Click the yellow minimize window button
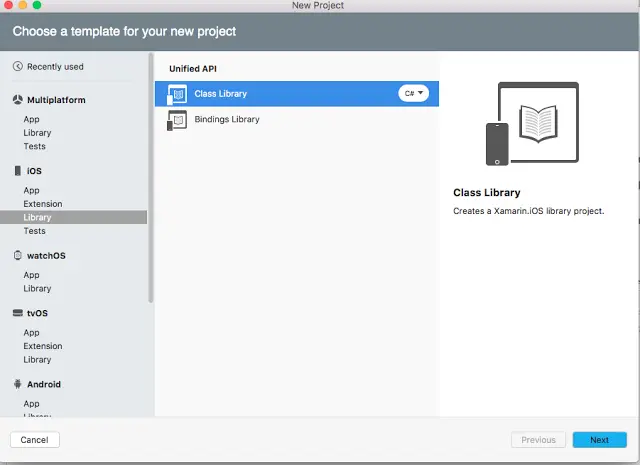Viewport: 640px width, 465px height. (x=22, y=5)
